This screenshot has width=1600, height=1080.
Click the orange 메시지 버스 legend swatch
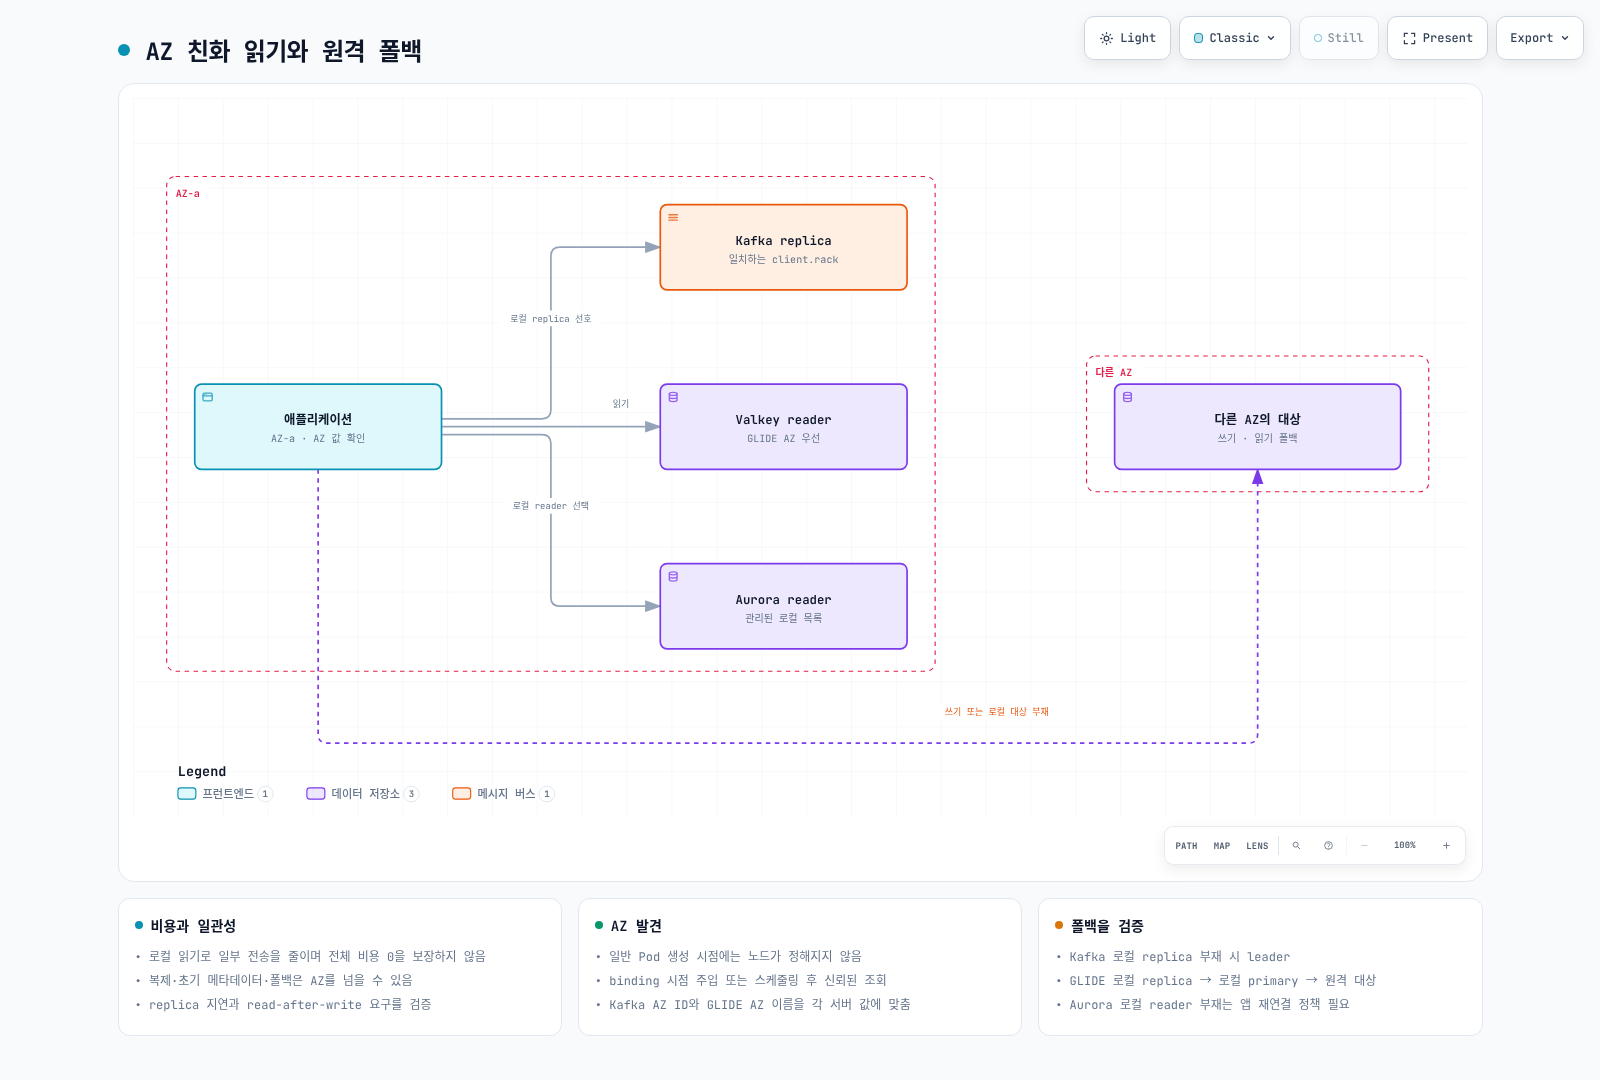tap(461, 794)
